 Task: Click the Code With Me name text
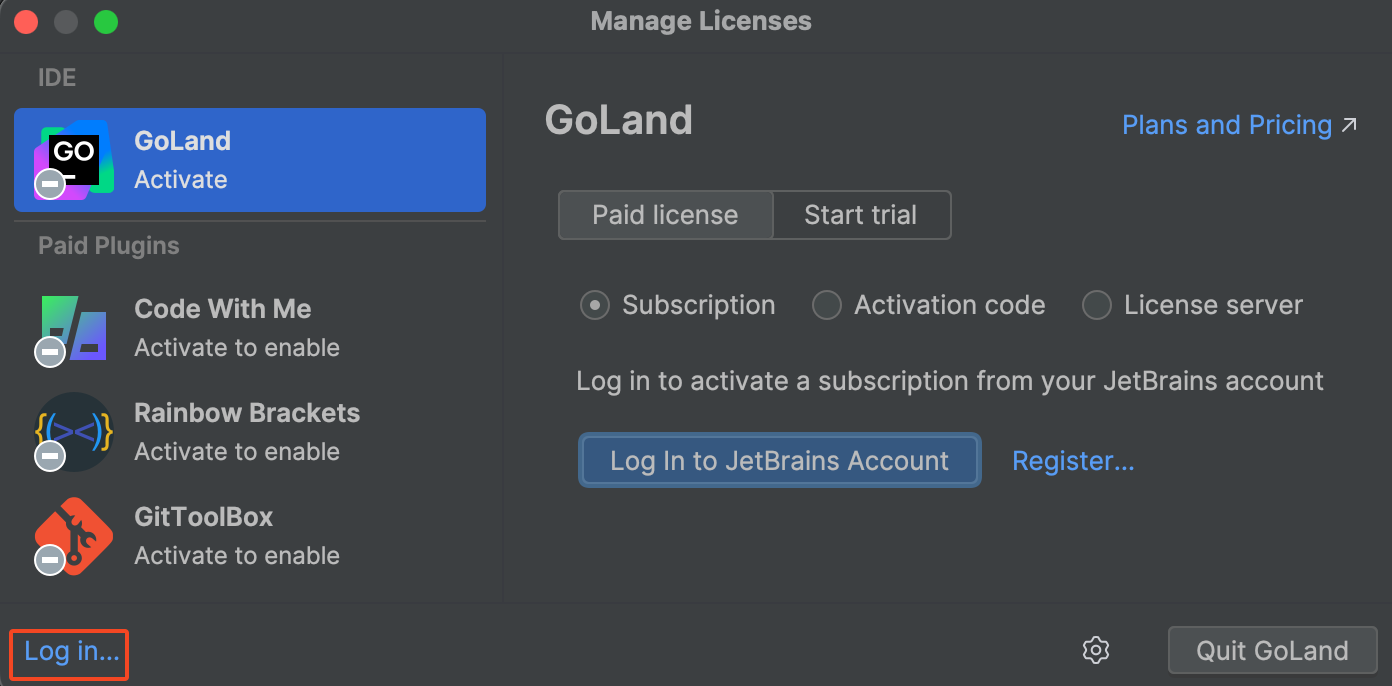(x=223, y=309)
